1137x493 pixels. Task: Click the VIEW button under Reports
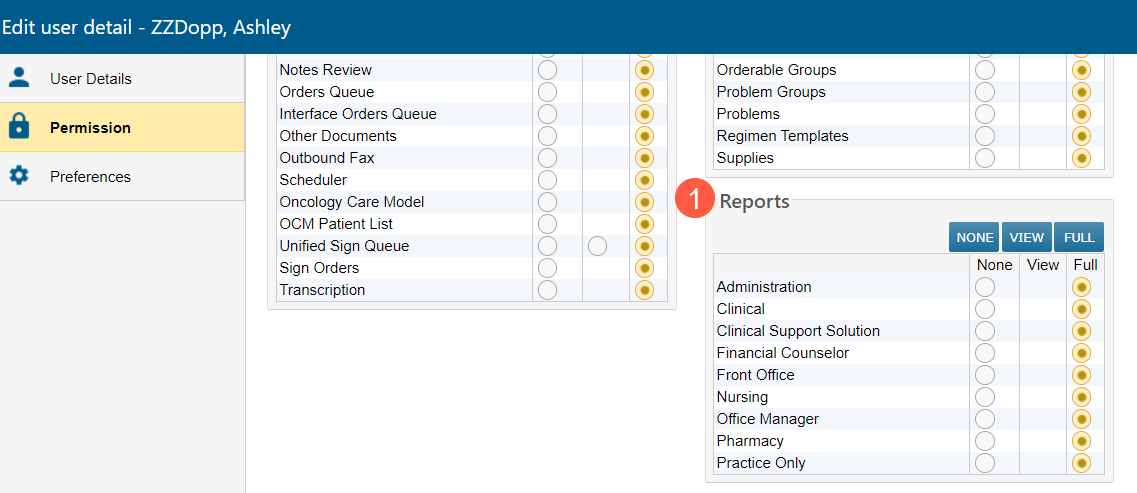coord(1026,237)
